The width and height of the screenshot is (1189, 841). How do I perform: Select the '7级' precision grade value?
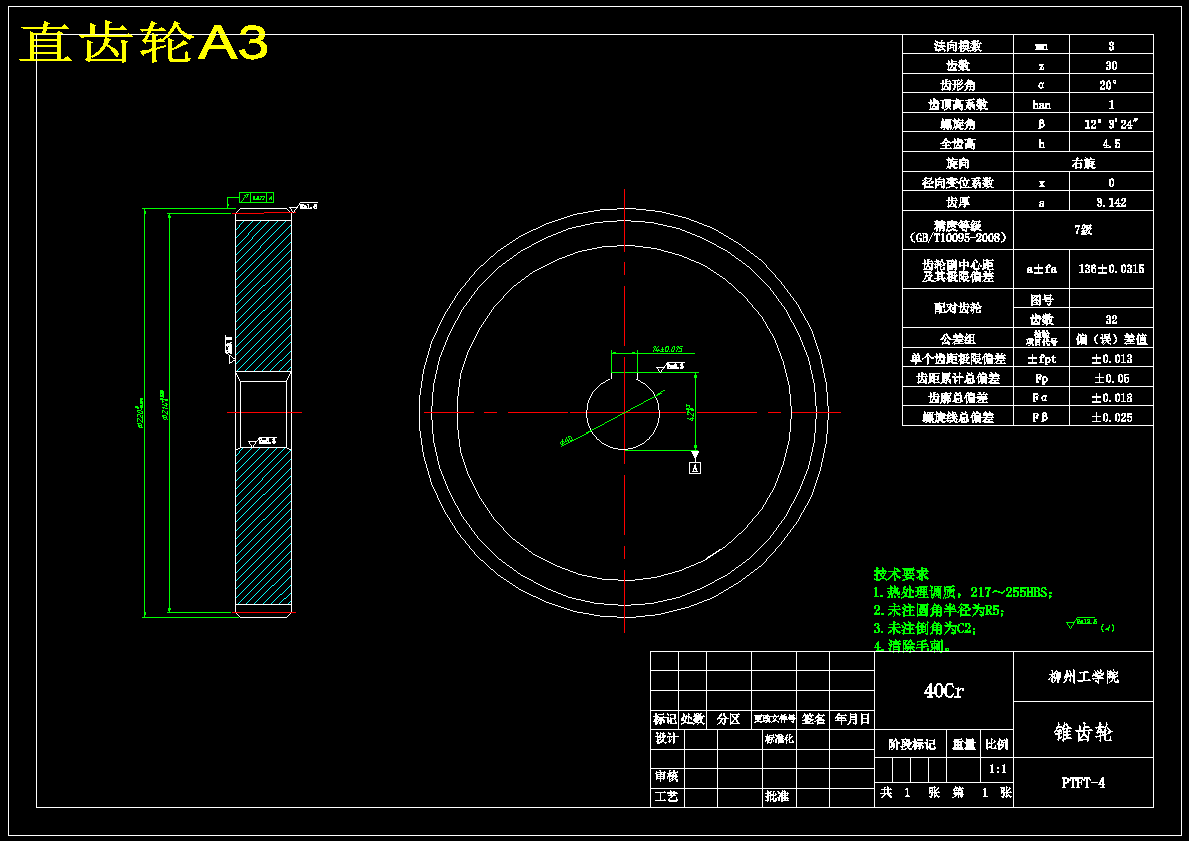(1084, 230)
